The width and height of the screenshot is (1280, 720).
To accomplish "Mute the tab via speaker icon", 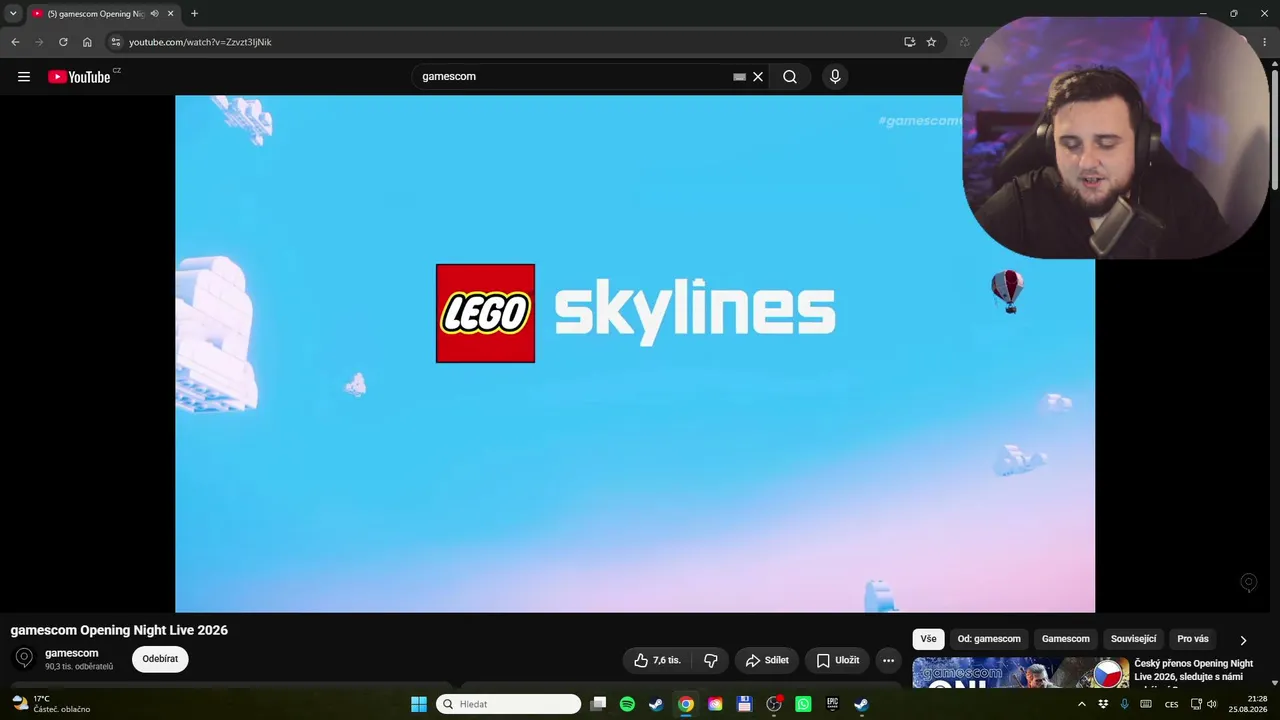I will (154, 14).
